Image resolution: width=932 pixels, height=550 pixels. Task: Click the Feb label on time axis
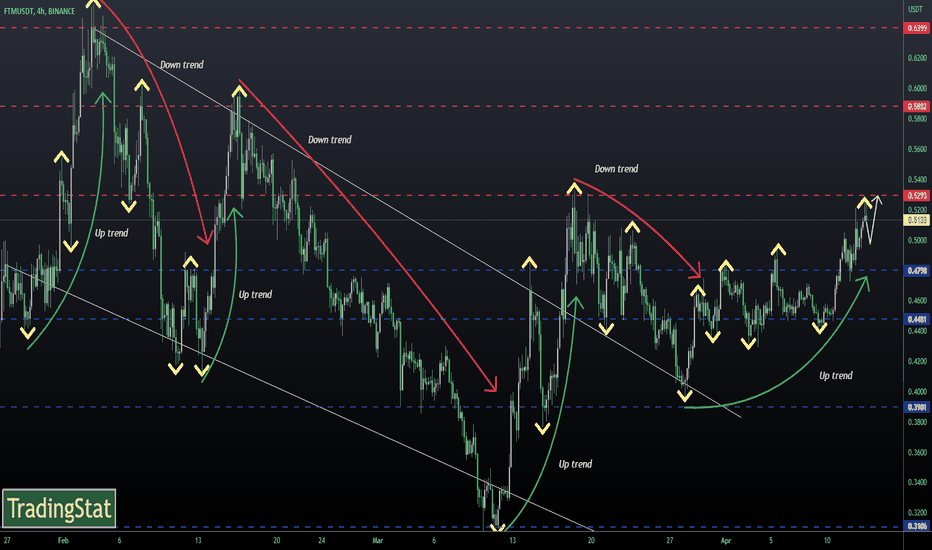click(x=63, y=540)
